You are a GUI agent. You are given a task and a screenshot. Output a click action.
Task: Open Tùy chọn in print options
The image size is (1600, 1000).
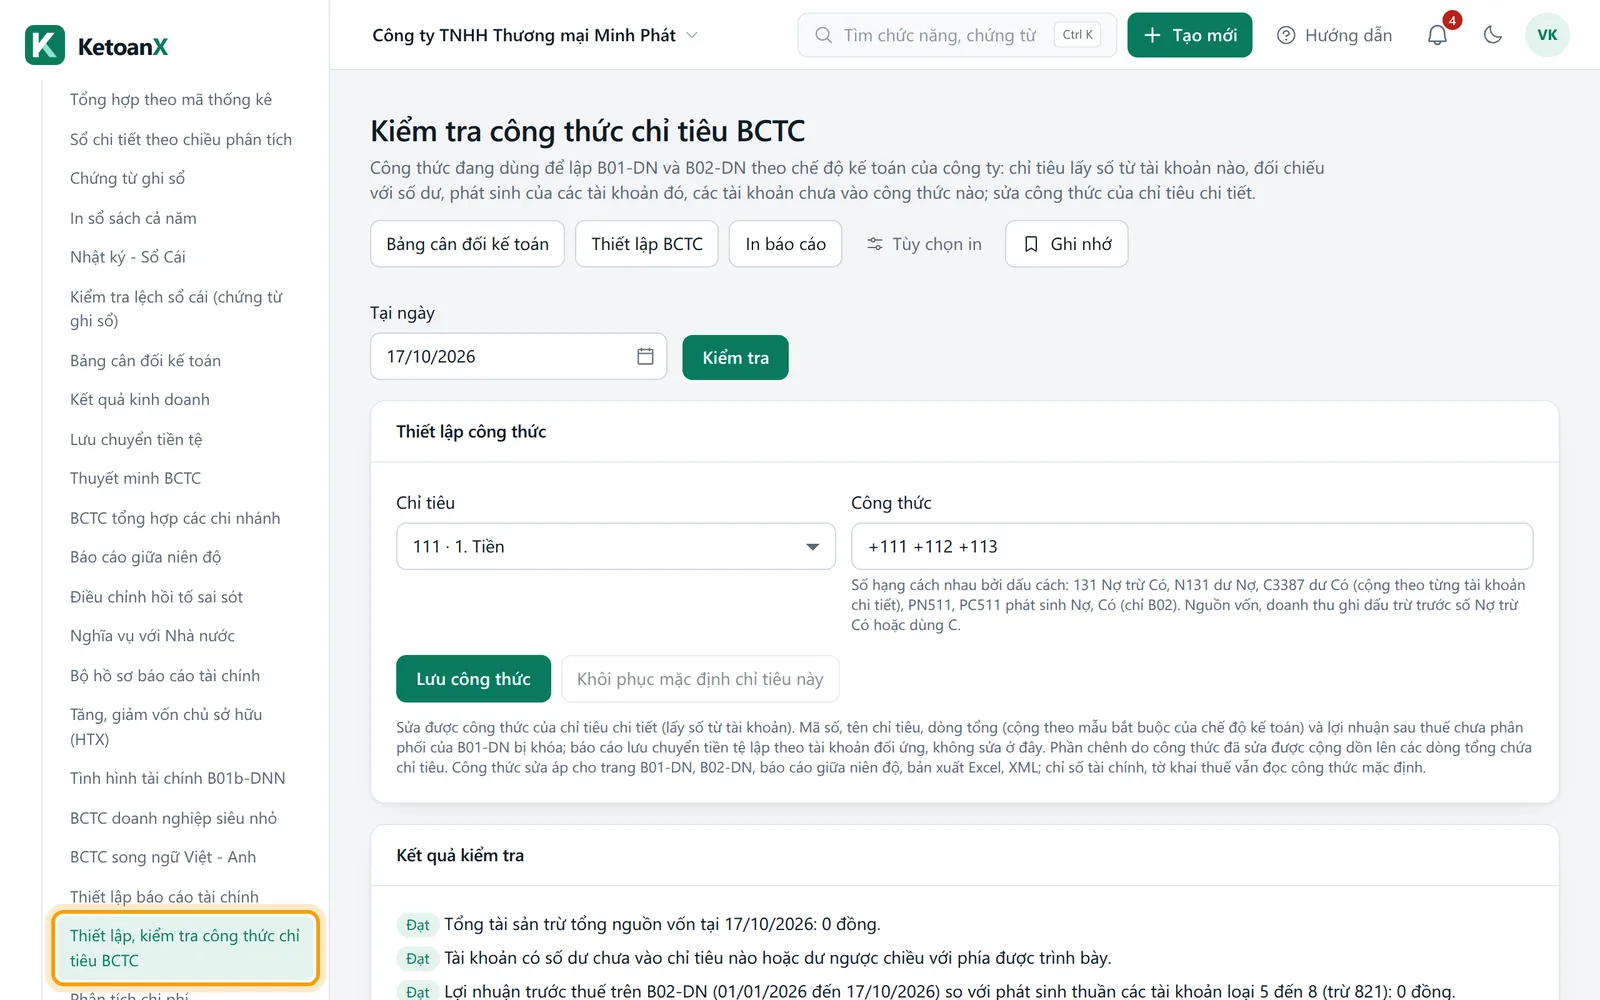pos(924,244)
